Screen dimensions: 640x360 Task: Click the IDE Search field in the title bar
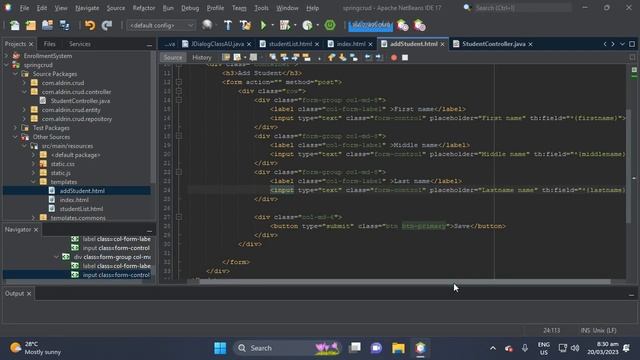click(522, 8)
